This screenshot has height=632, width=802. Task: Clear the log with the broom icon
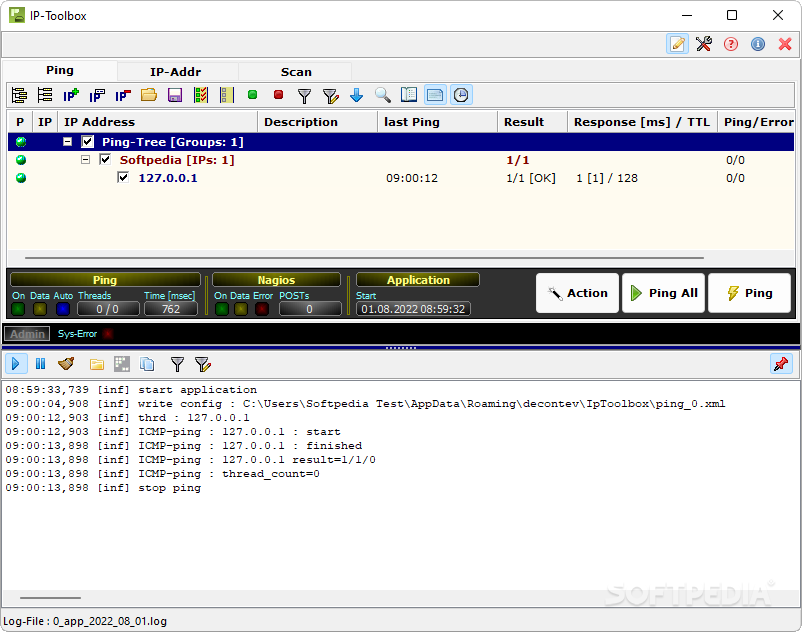(x=66, y=364)
